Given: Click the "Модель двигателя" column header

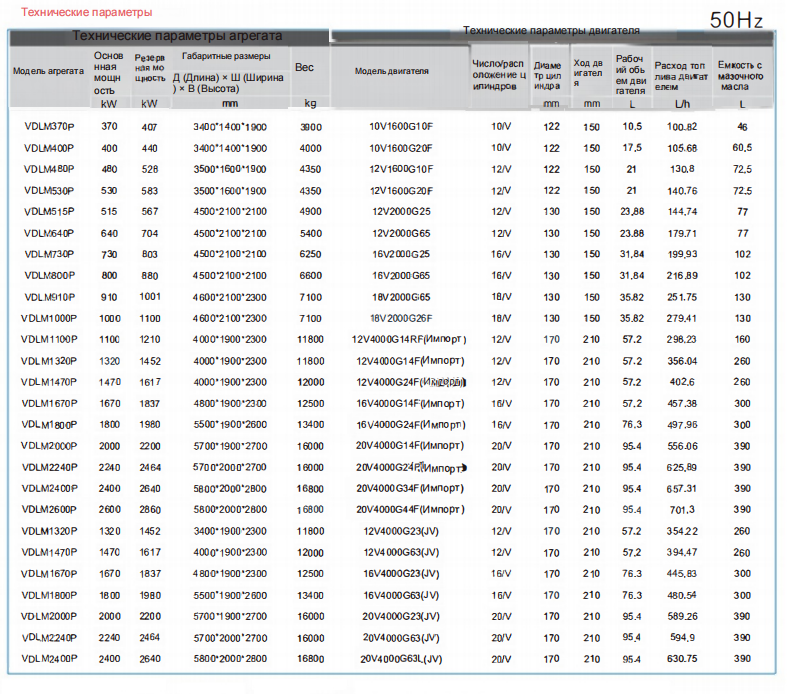Looking at the screenshot, I should point(392,71).
